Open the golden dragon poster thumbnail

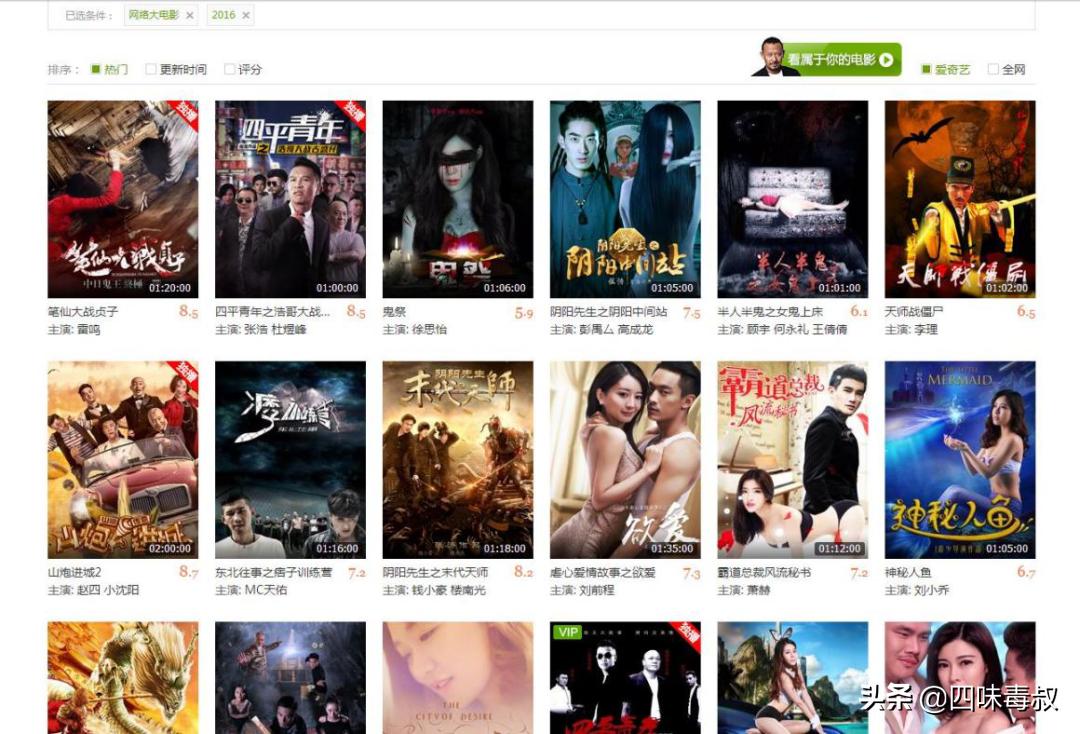click(x=123, y=678)
